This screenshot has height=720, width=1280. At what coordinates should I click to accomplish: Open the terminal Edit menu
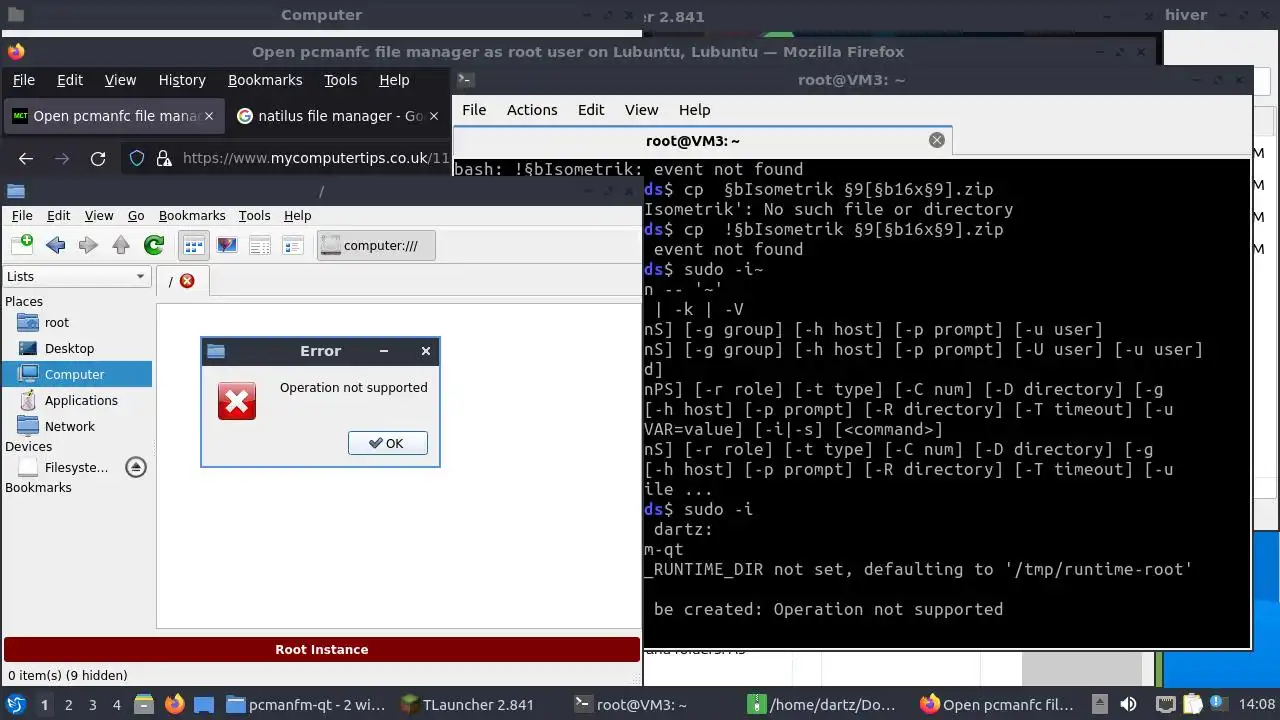(591, 110)
